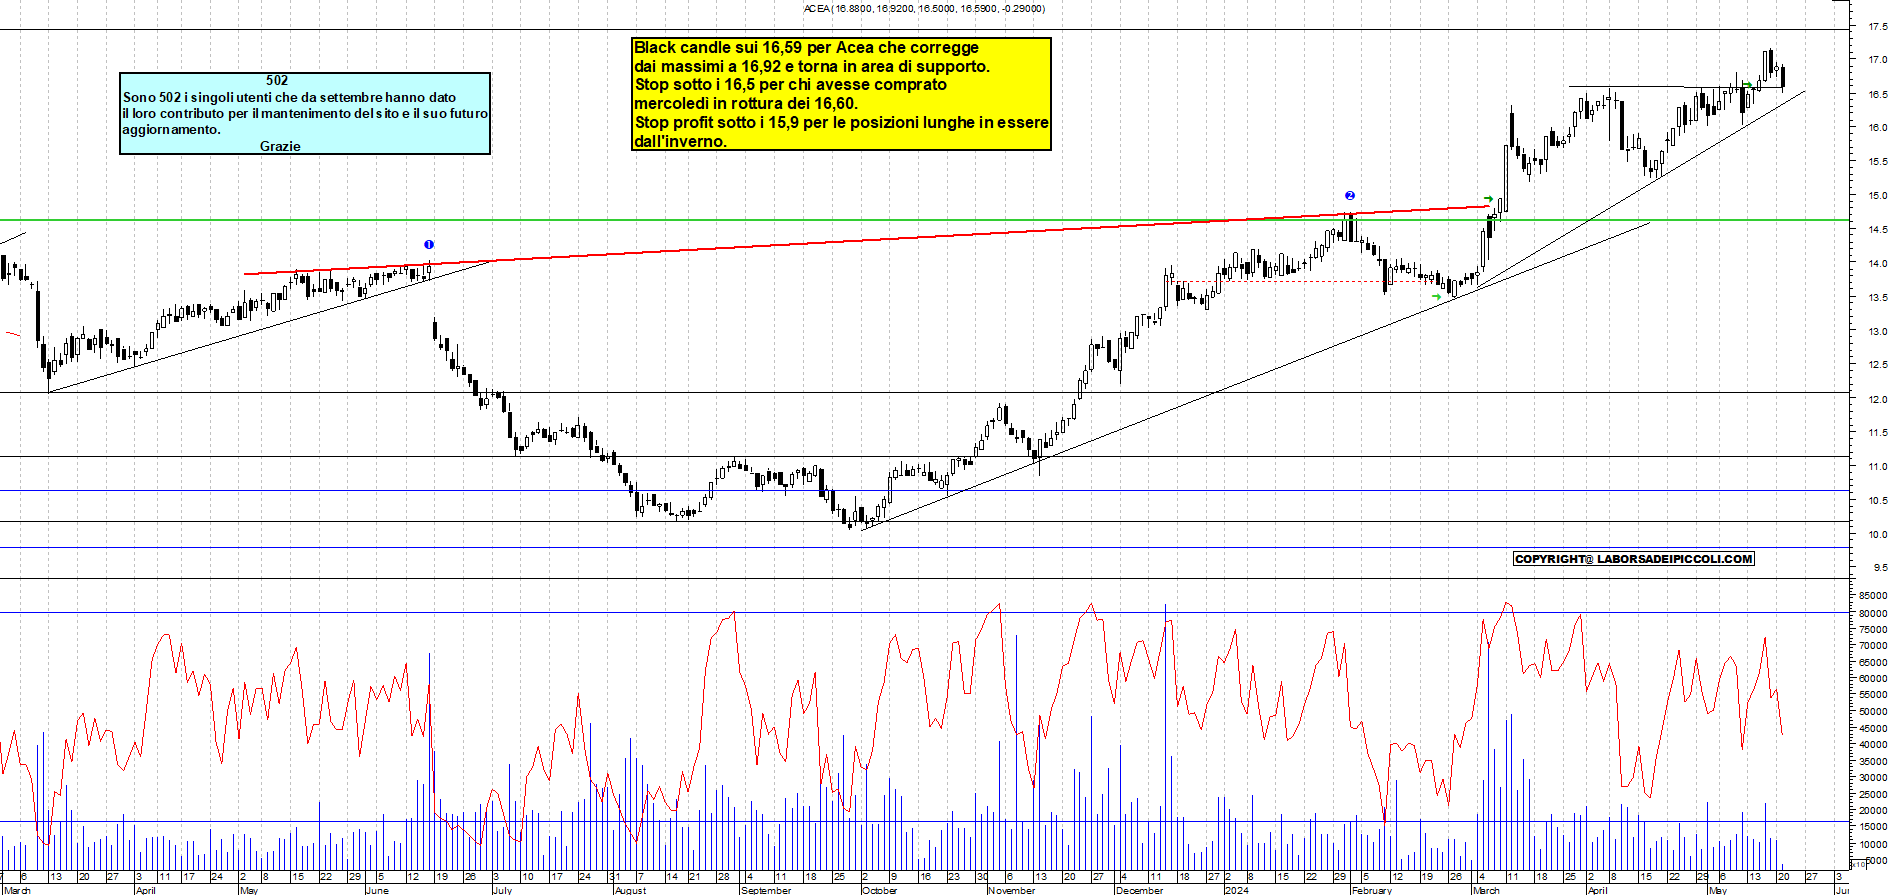1890x895 pixels.
Task: Click line "Stop profit sotto i 15,9"
Action: pyautogui.click(x=841, y=122)
